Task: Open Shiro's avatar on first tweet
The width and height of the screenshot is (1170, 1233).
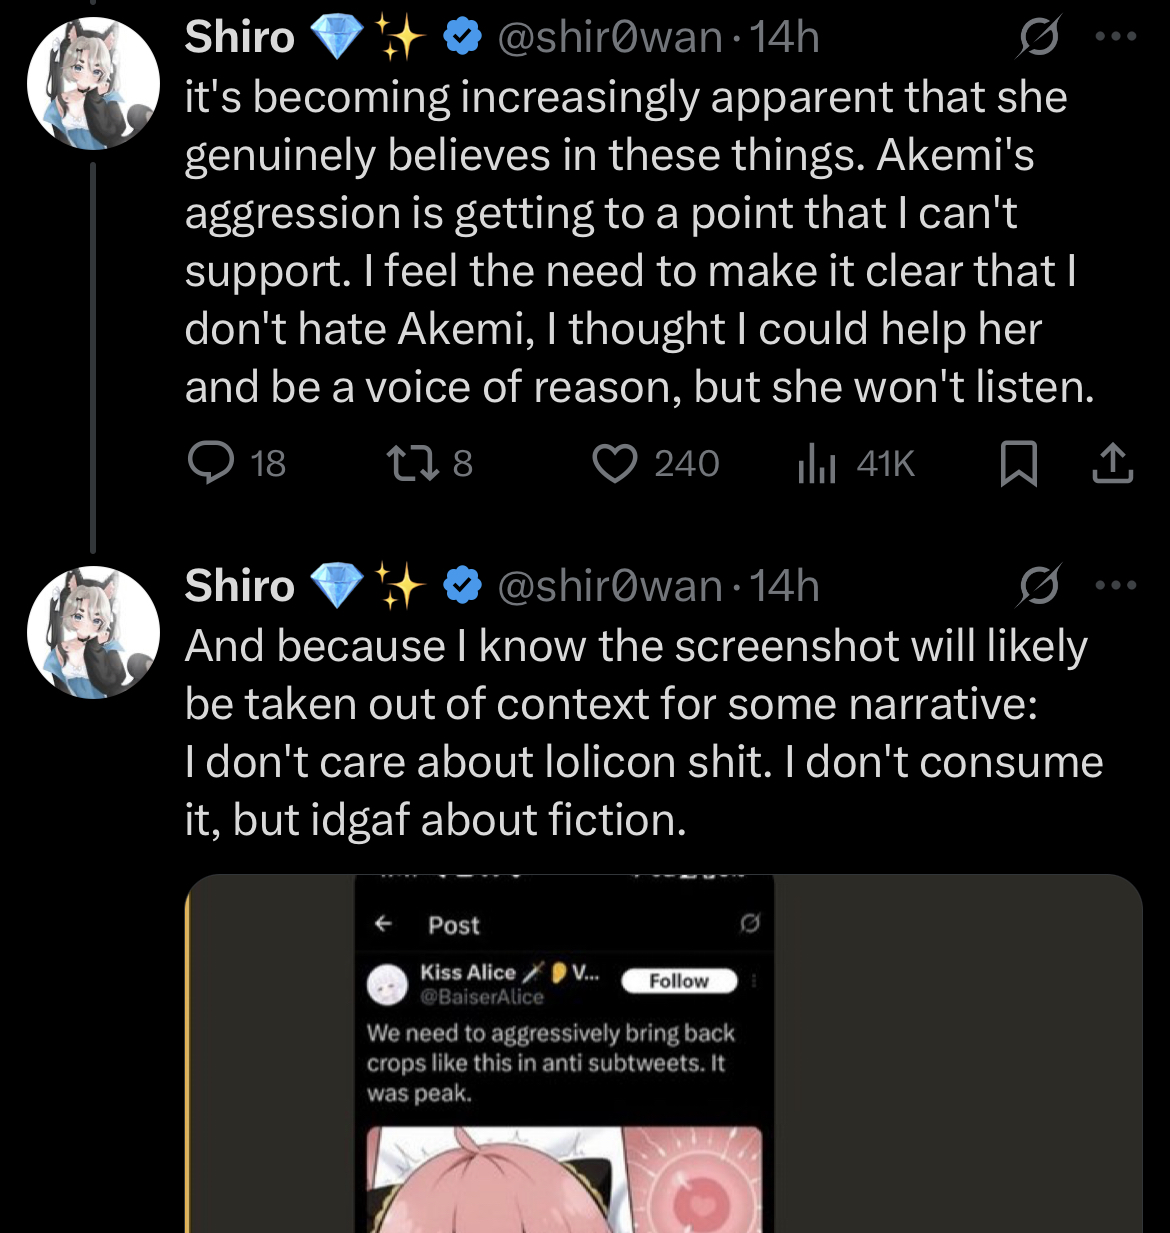Action: [92, 84]
